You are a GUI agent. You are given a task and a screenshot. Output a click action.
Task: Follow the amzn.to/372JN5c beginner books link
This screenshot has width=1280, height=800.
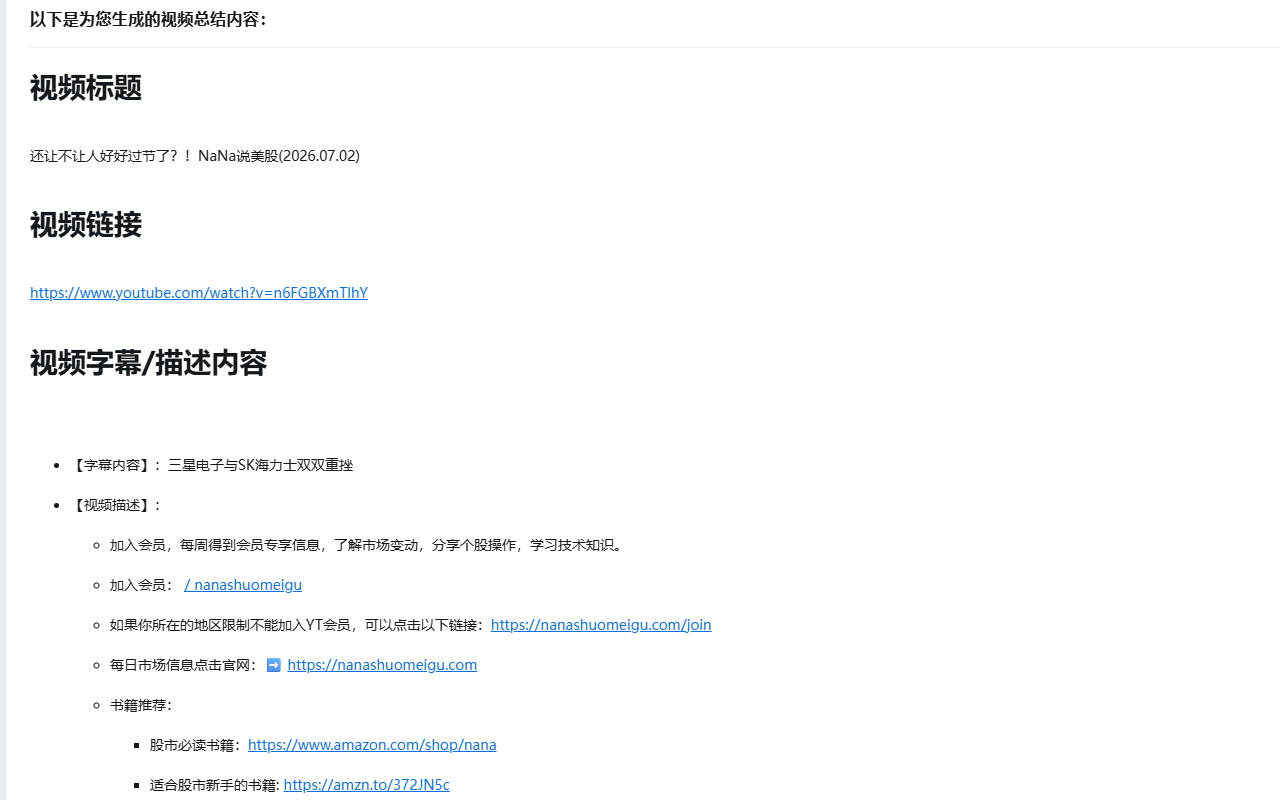point(367,785)
